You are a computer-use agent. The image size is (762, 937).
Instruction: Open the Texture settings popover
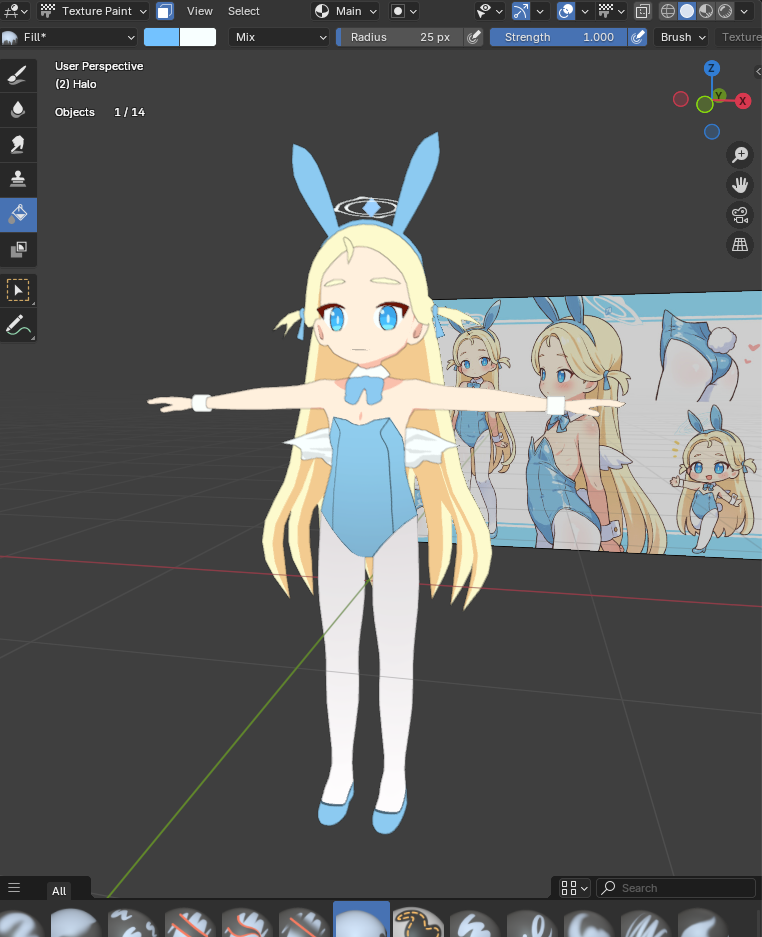point(739,37)
